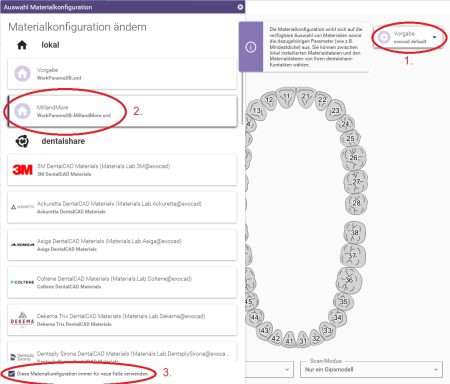Click the info icon in purple panel
Viewport: 450px width, 384px height.
pyautogui.click(x=251, y=47)
